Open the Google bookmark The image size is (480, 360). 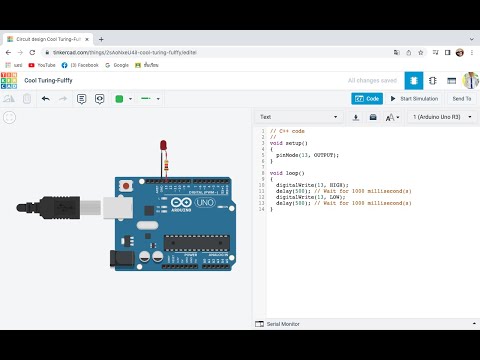pyautogui.click(x=117, y=65)
